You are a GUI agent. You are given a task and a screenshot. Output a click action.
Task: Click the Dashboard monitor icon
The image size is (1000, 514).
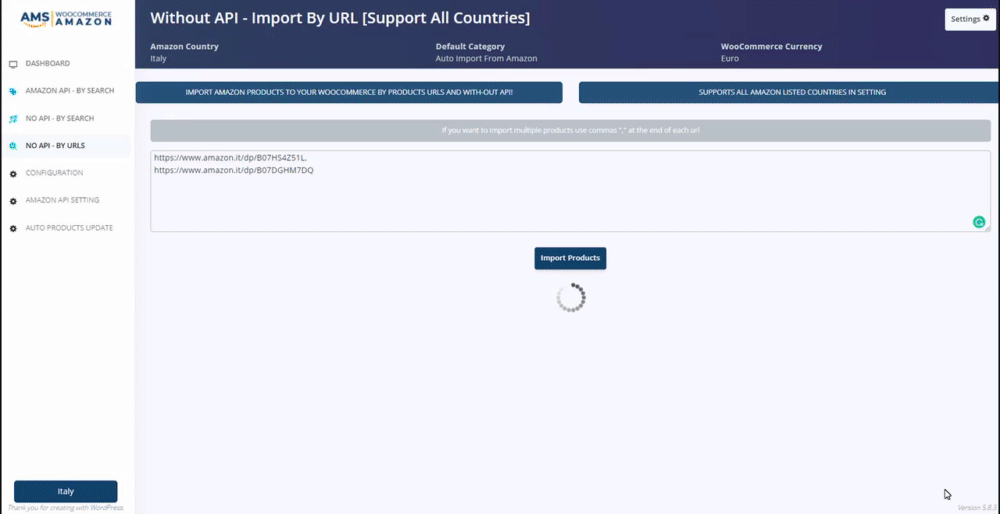[x=13, y=64]
